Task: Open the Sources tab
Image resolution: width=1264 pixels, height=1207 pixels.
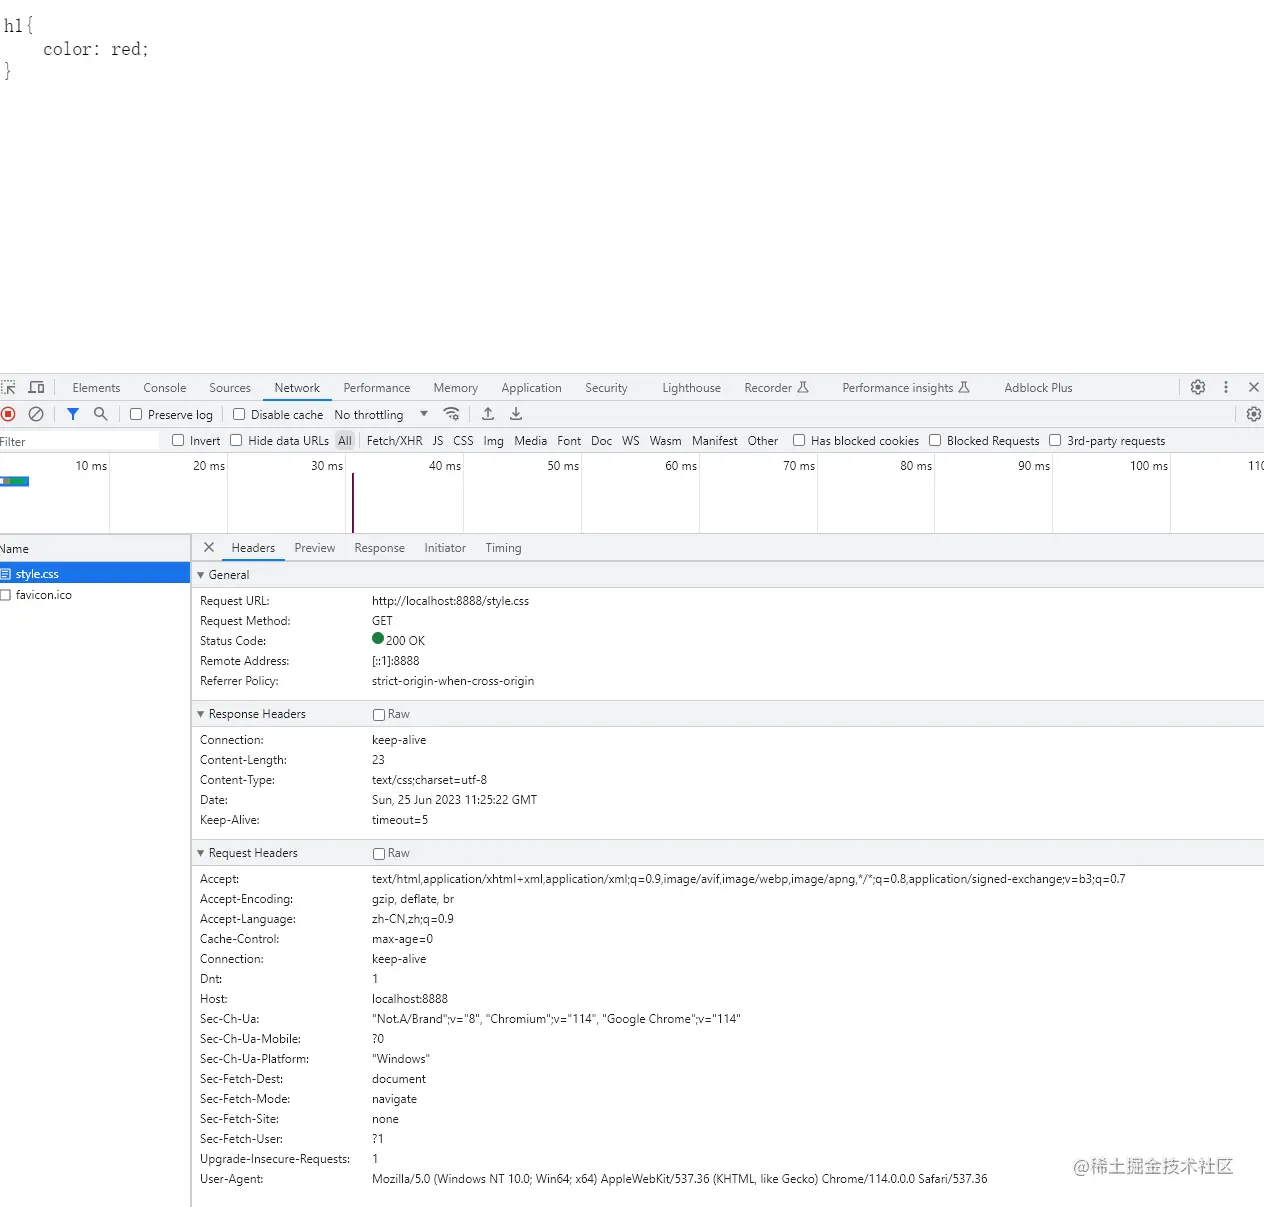Action: 230,388
